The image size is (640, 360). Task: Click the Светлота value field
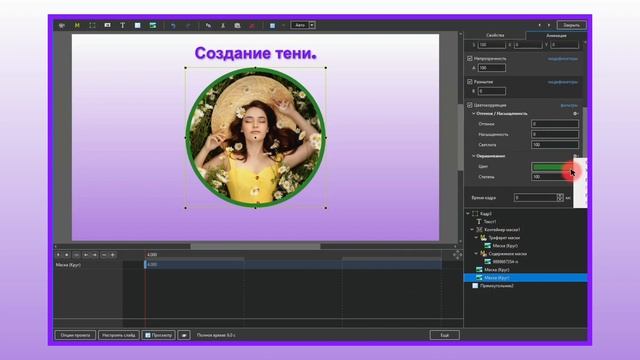(x=555, y=144)
